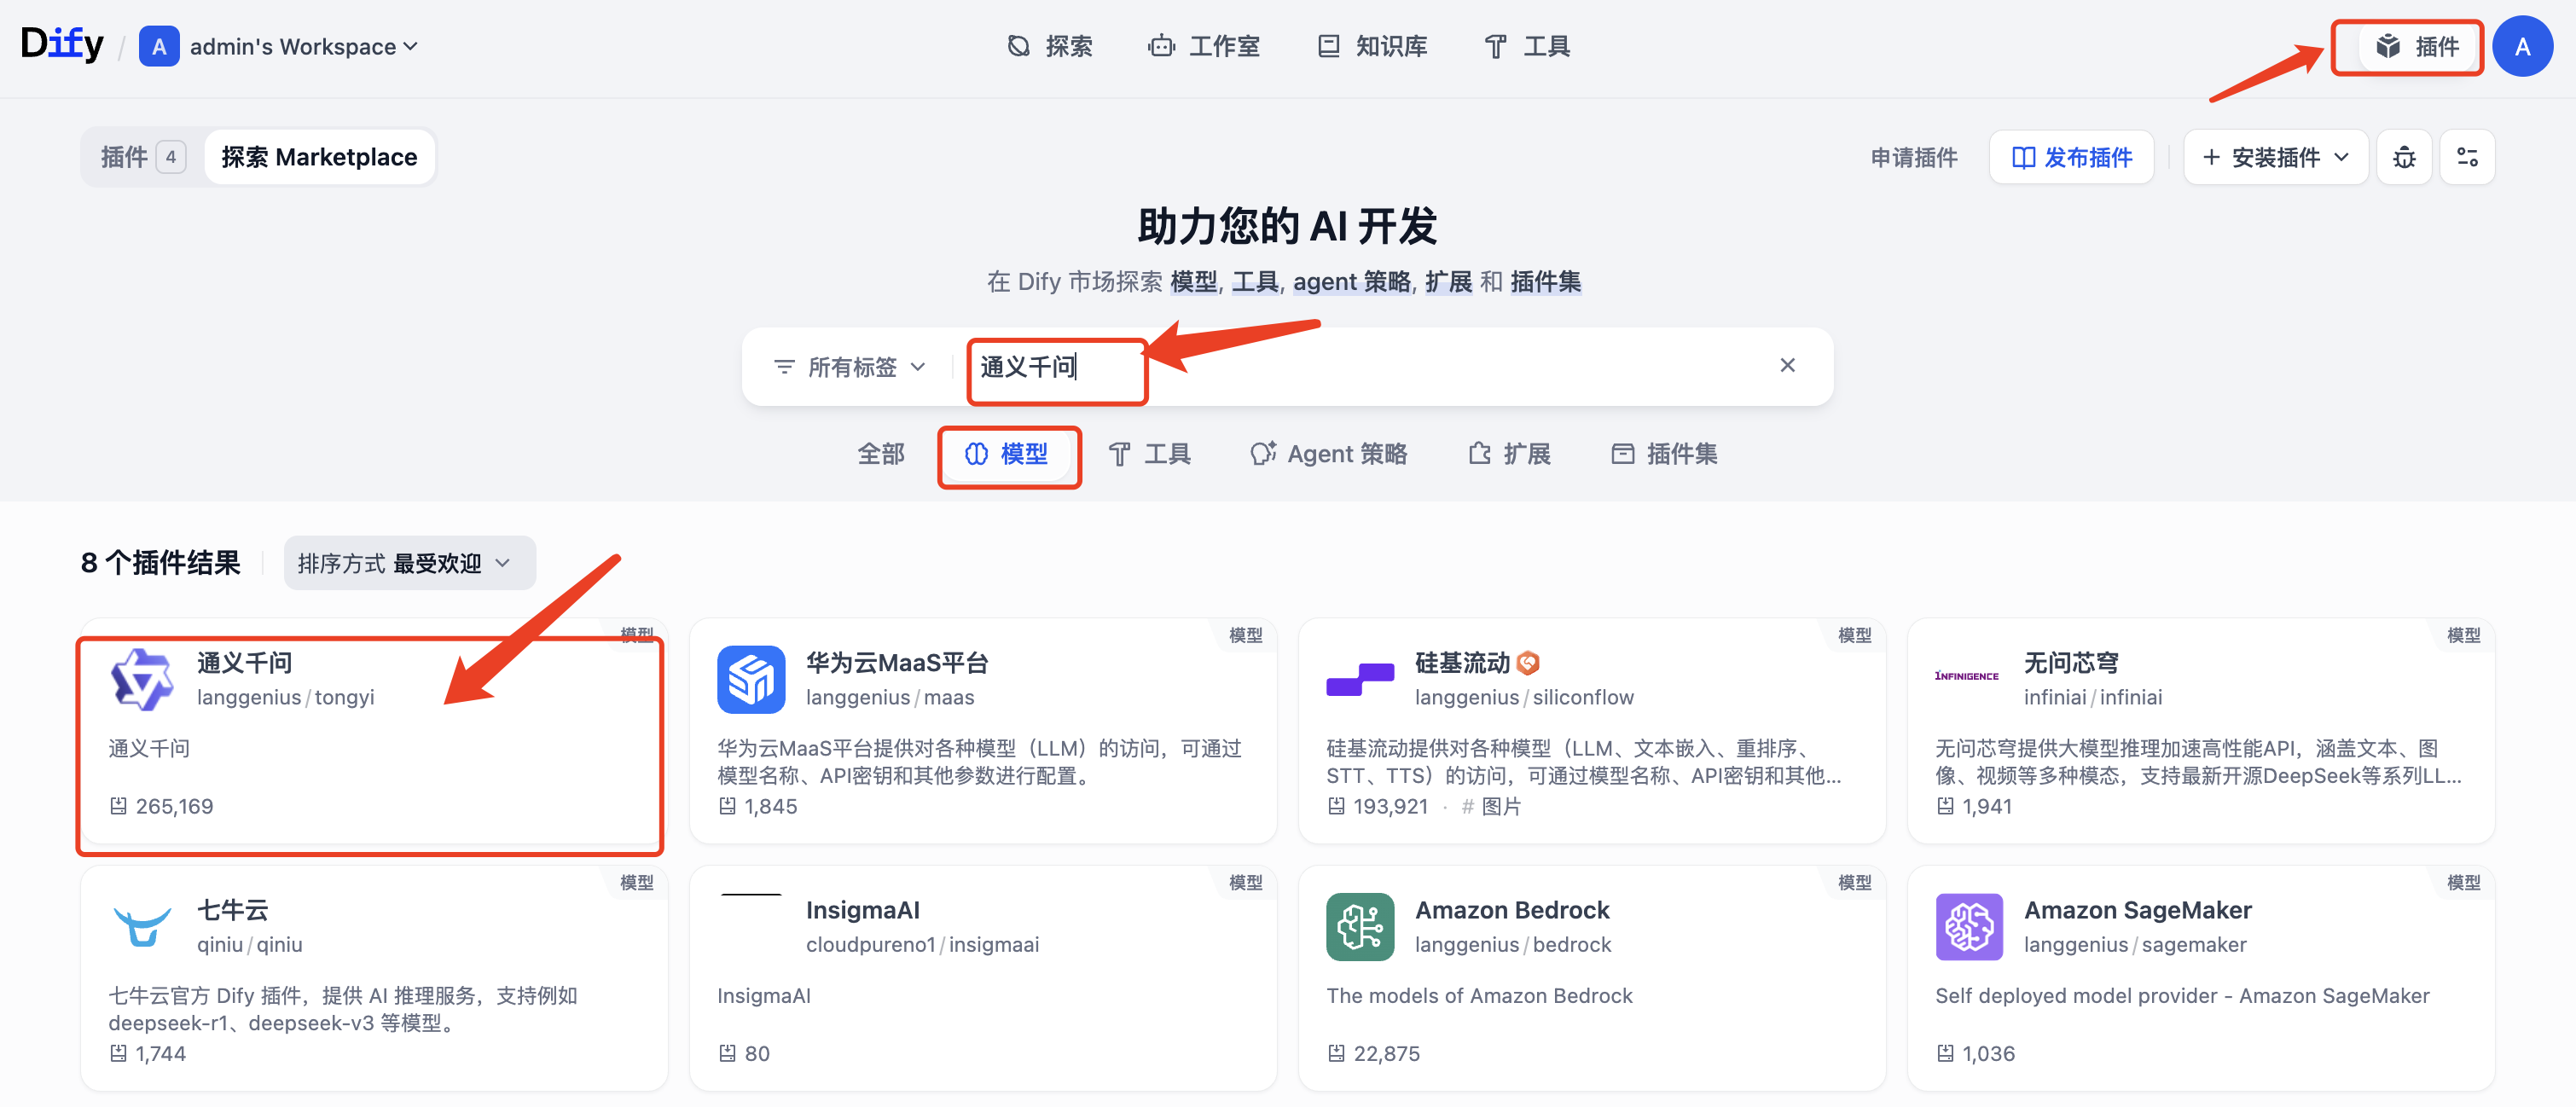Open plugin preferences settings icon
The width and height of the screenshot is (2576, 1107).
(x=2467, y=157)
